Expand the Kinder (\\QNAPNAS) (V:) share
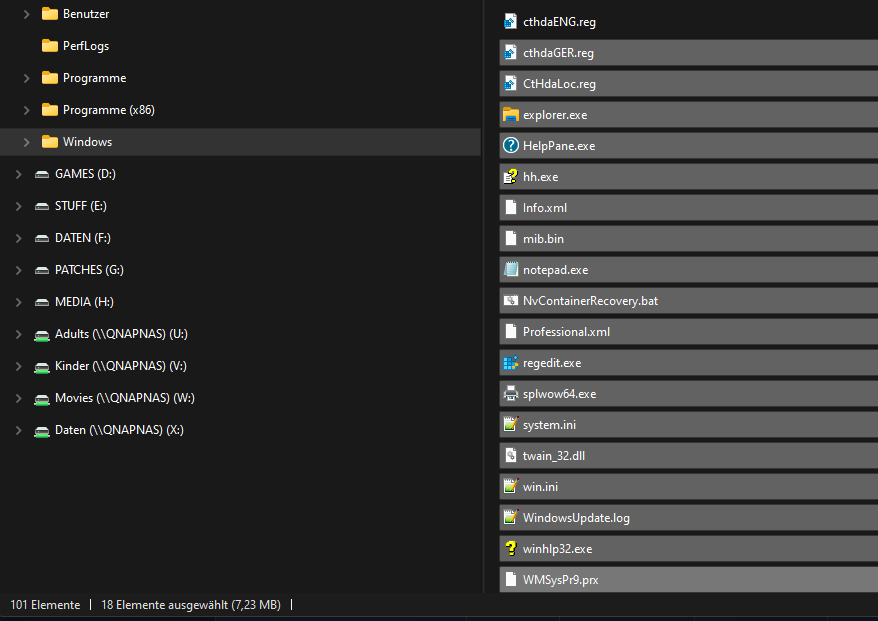This screenshot has width=878, height=621. click(18, 366)
